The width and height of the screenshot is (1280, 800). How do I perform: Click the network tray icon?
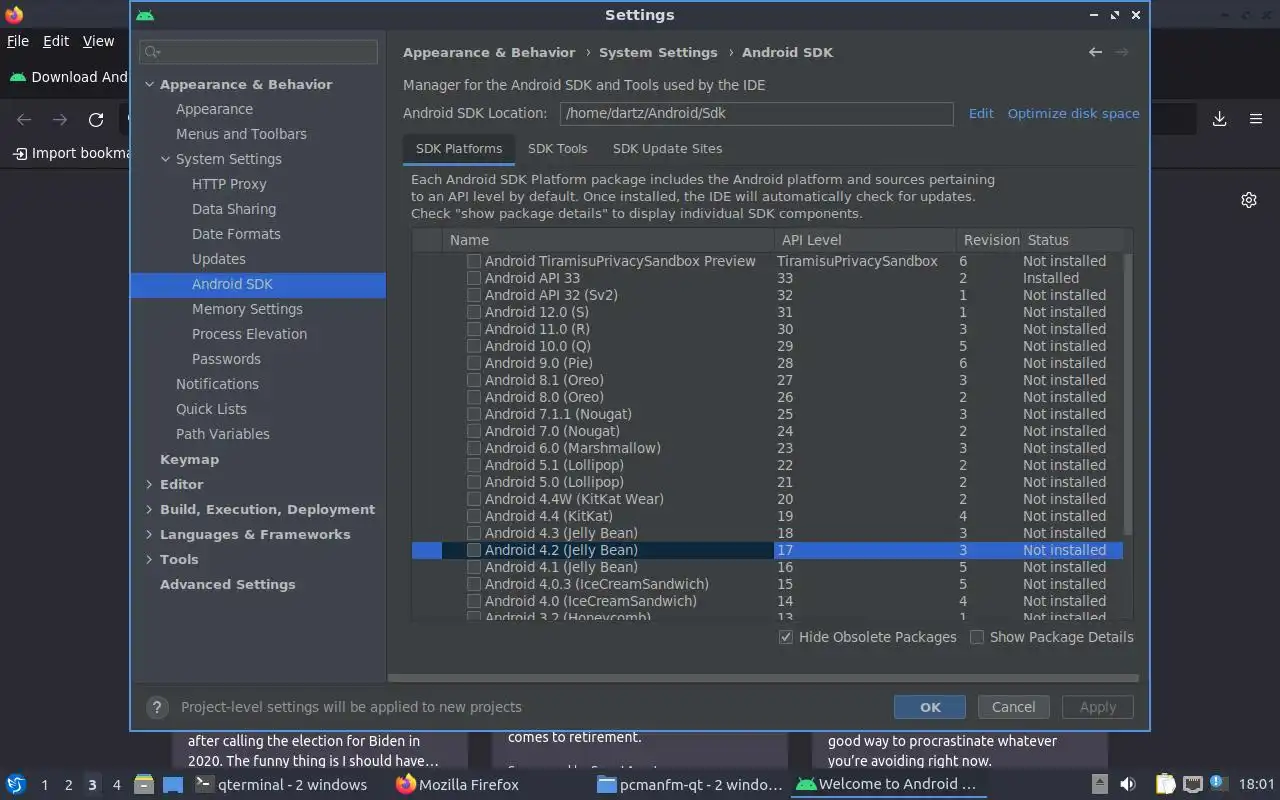point(1192,784)
